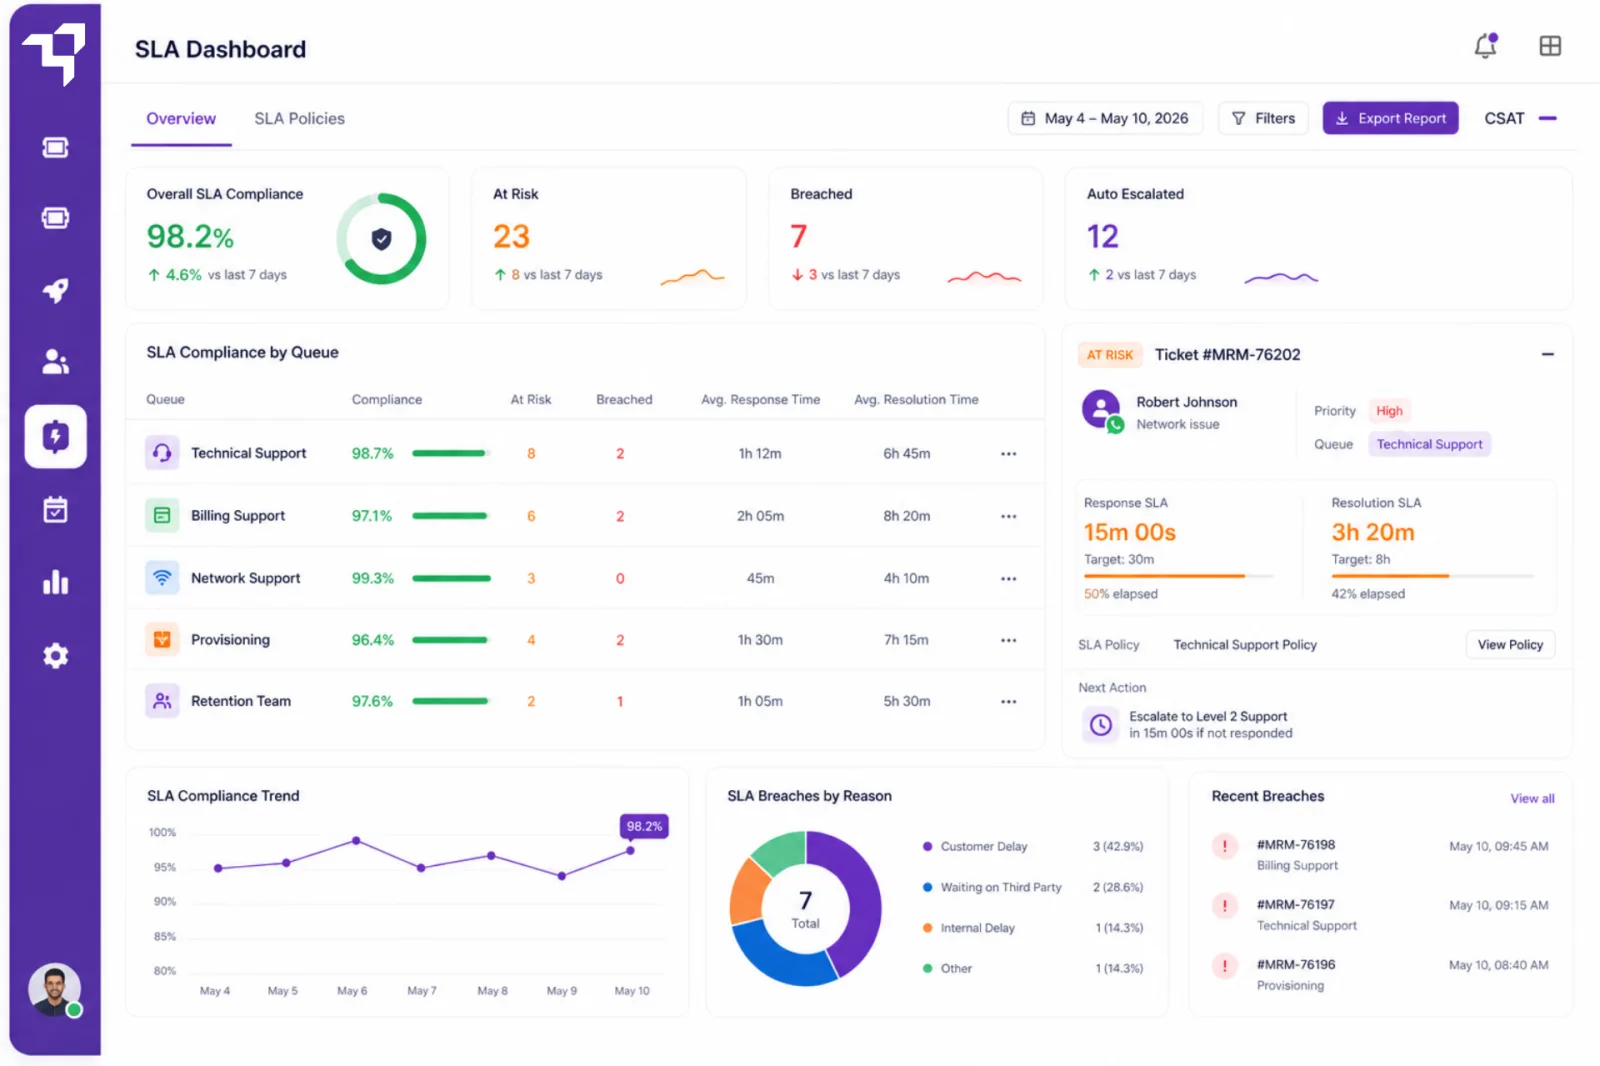1600x1066 pixels.
Task: Open the calendar check icon in sidebar
Action: pyautogui.click(x=55, y=509)
